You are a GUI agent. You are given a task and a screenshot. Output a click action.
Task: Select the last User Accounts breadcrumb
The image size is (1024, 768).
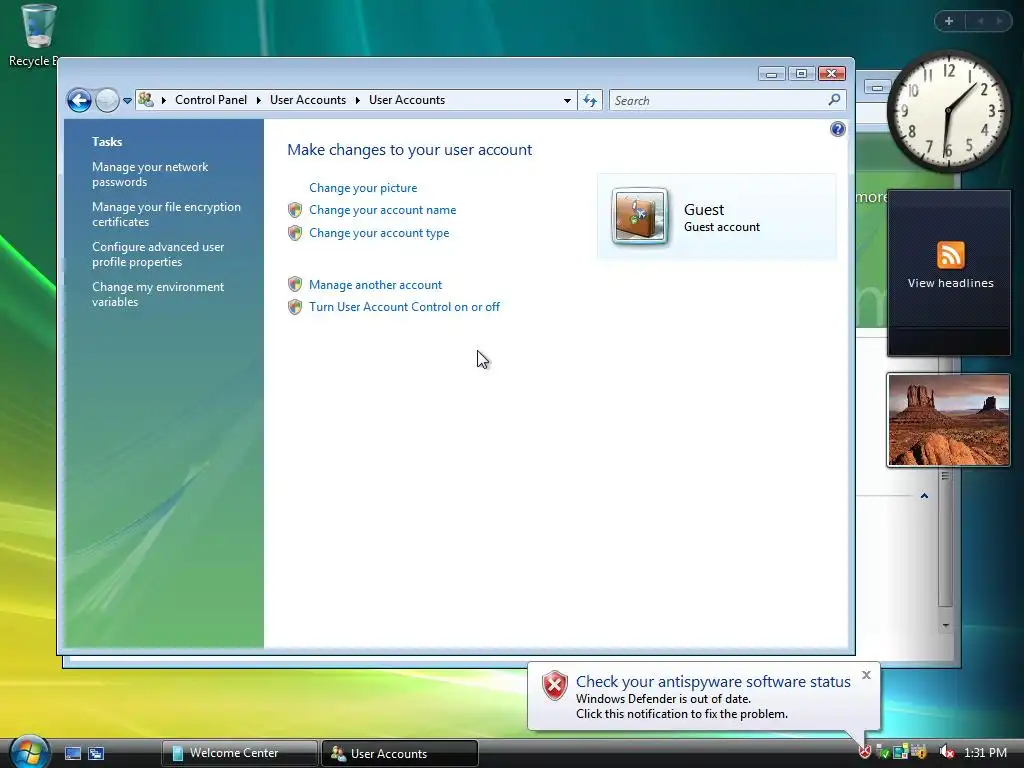point(407,100)
